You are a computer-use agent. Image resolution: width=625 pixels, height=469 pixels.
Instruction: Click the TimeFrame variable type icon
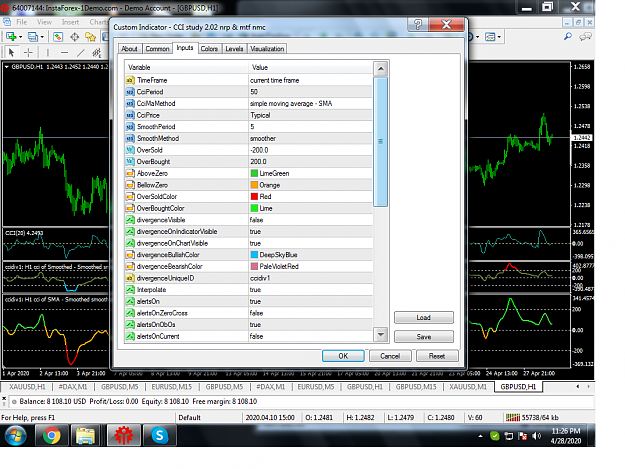[x=130, y=80]
